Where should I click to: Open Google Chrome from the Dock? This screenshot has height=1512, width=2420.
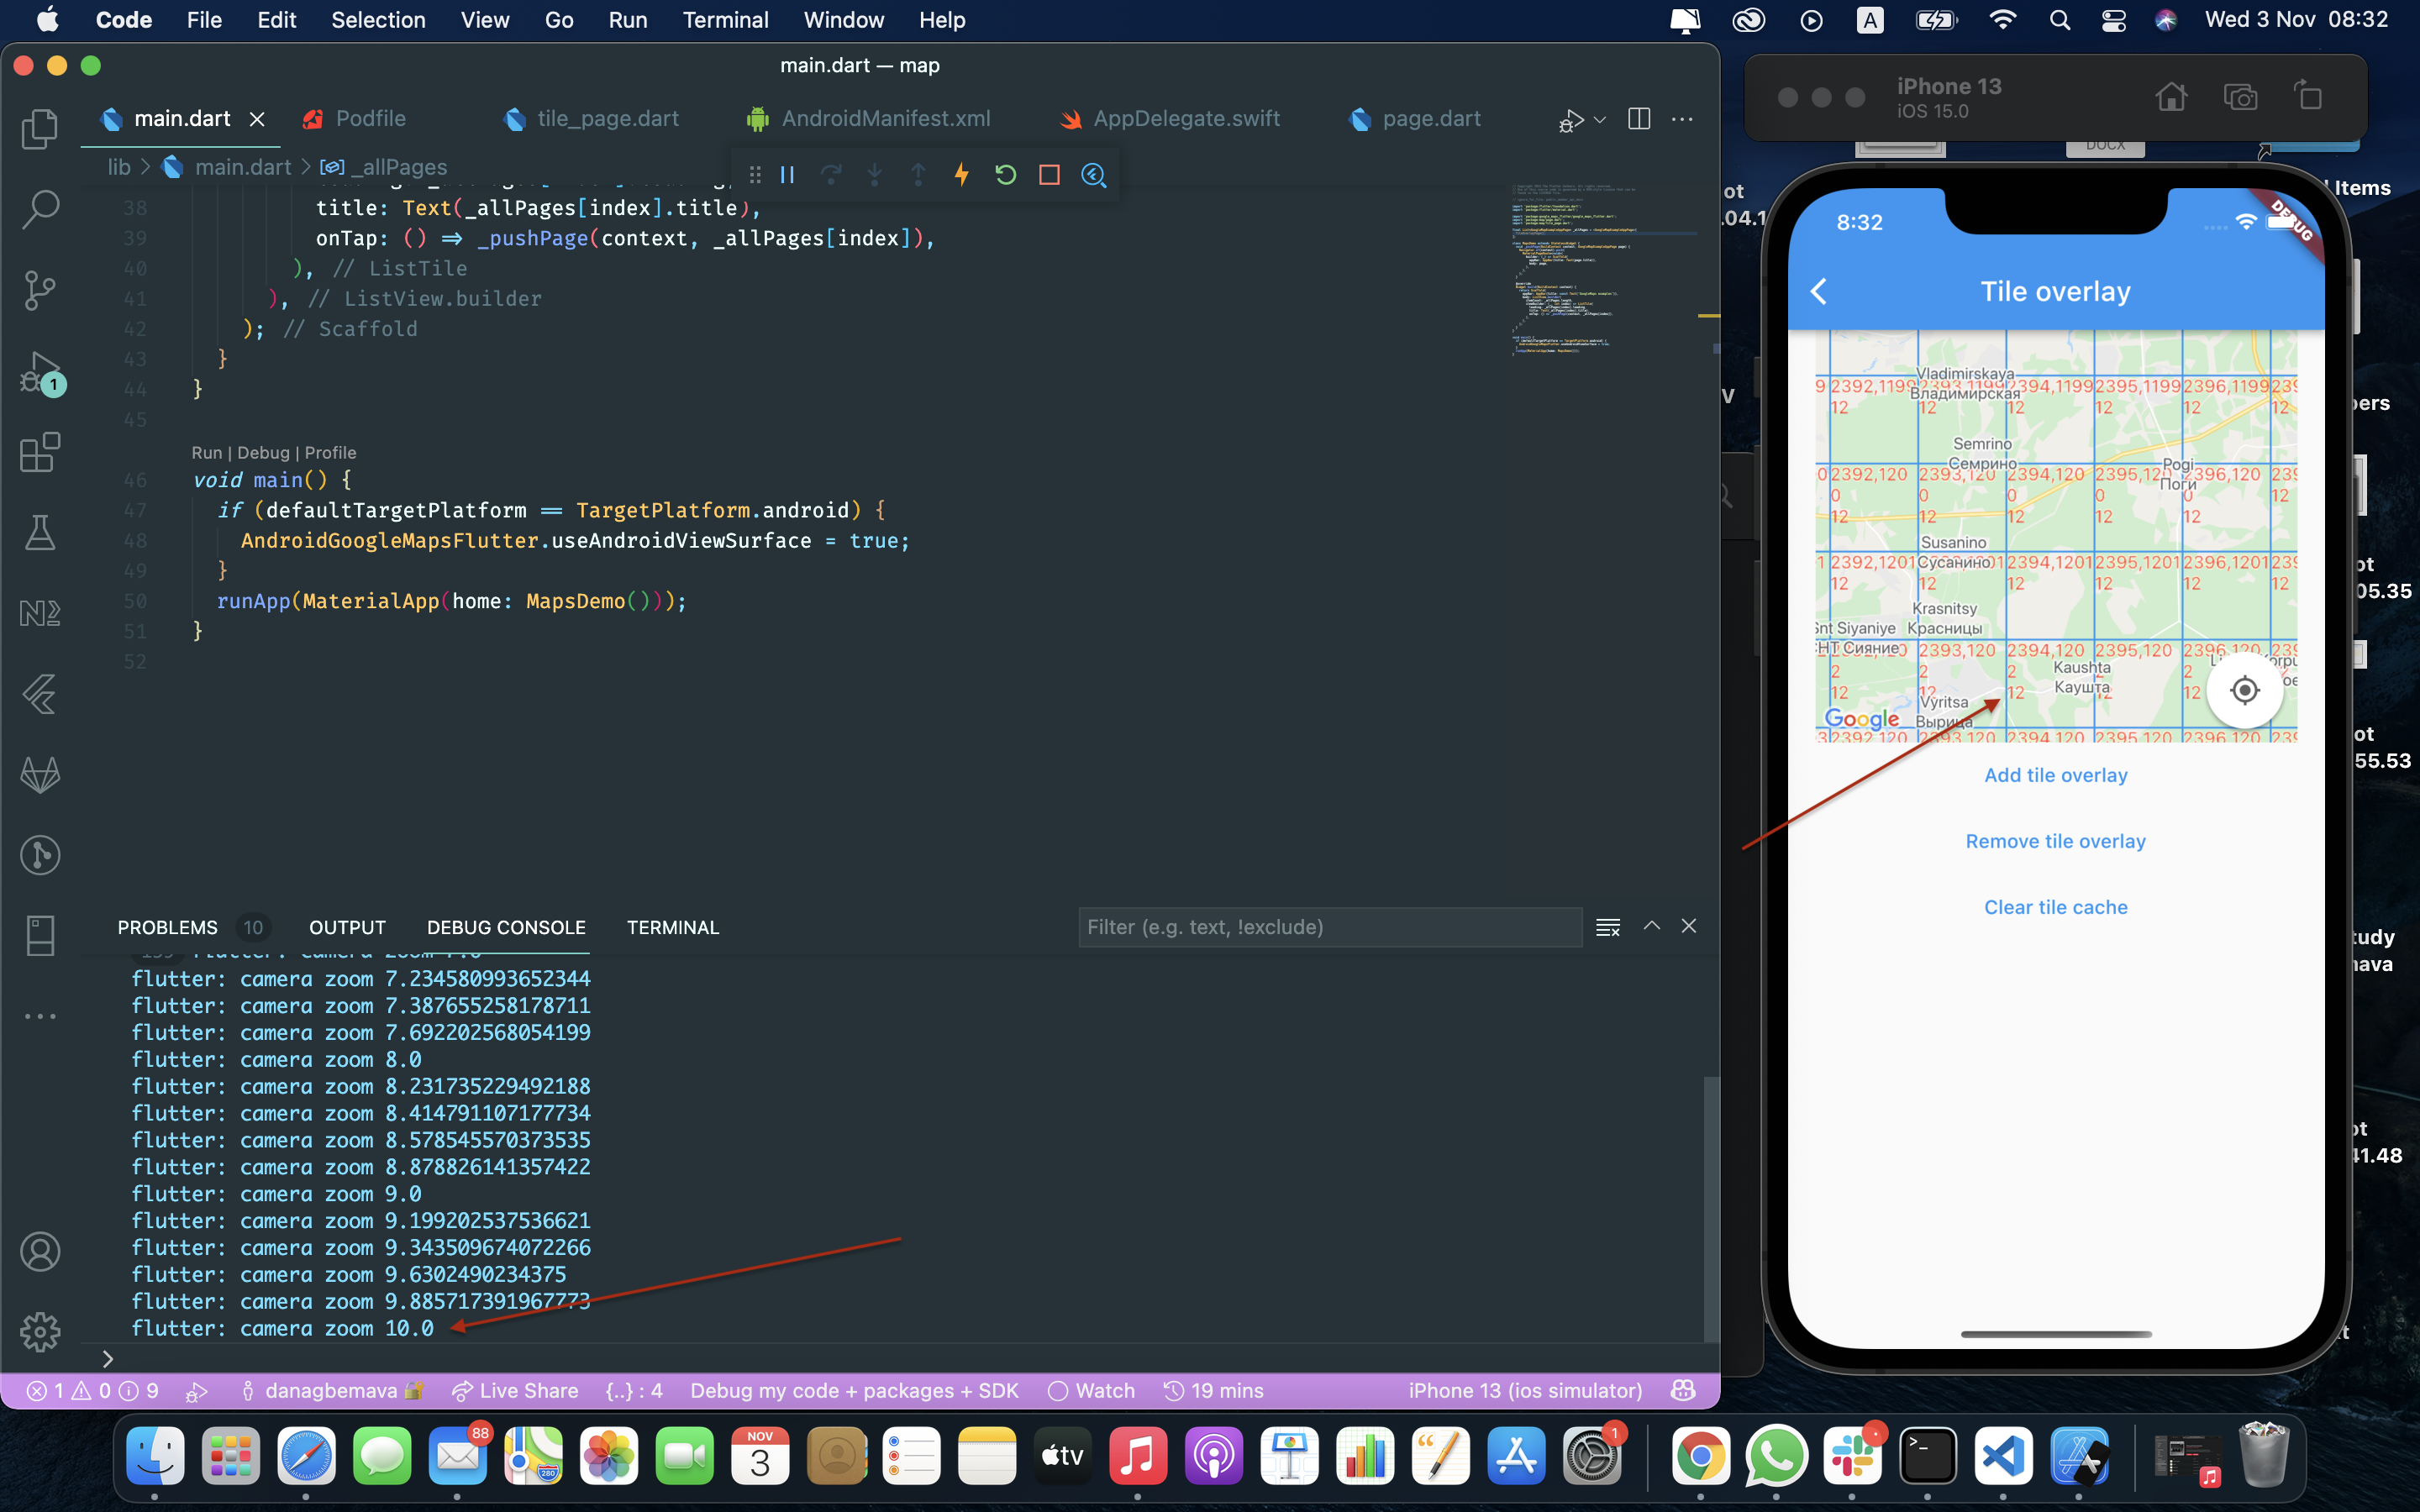[1700, 1456]
